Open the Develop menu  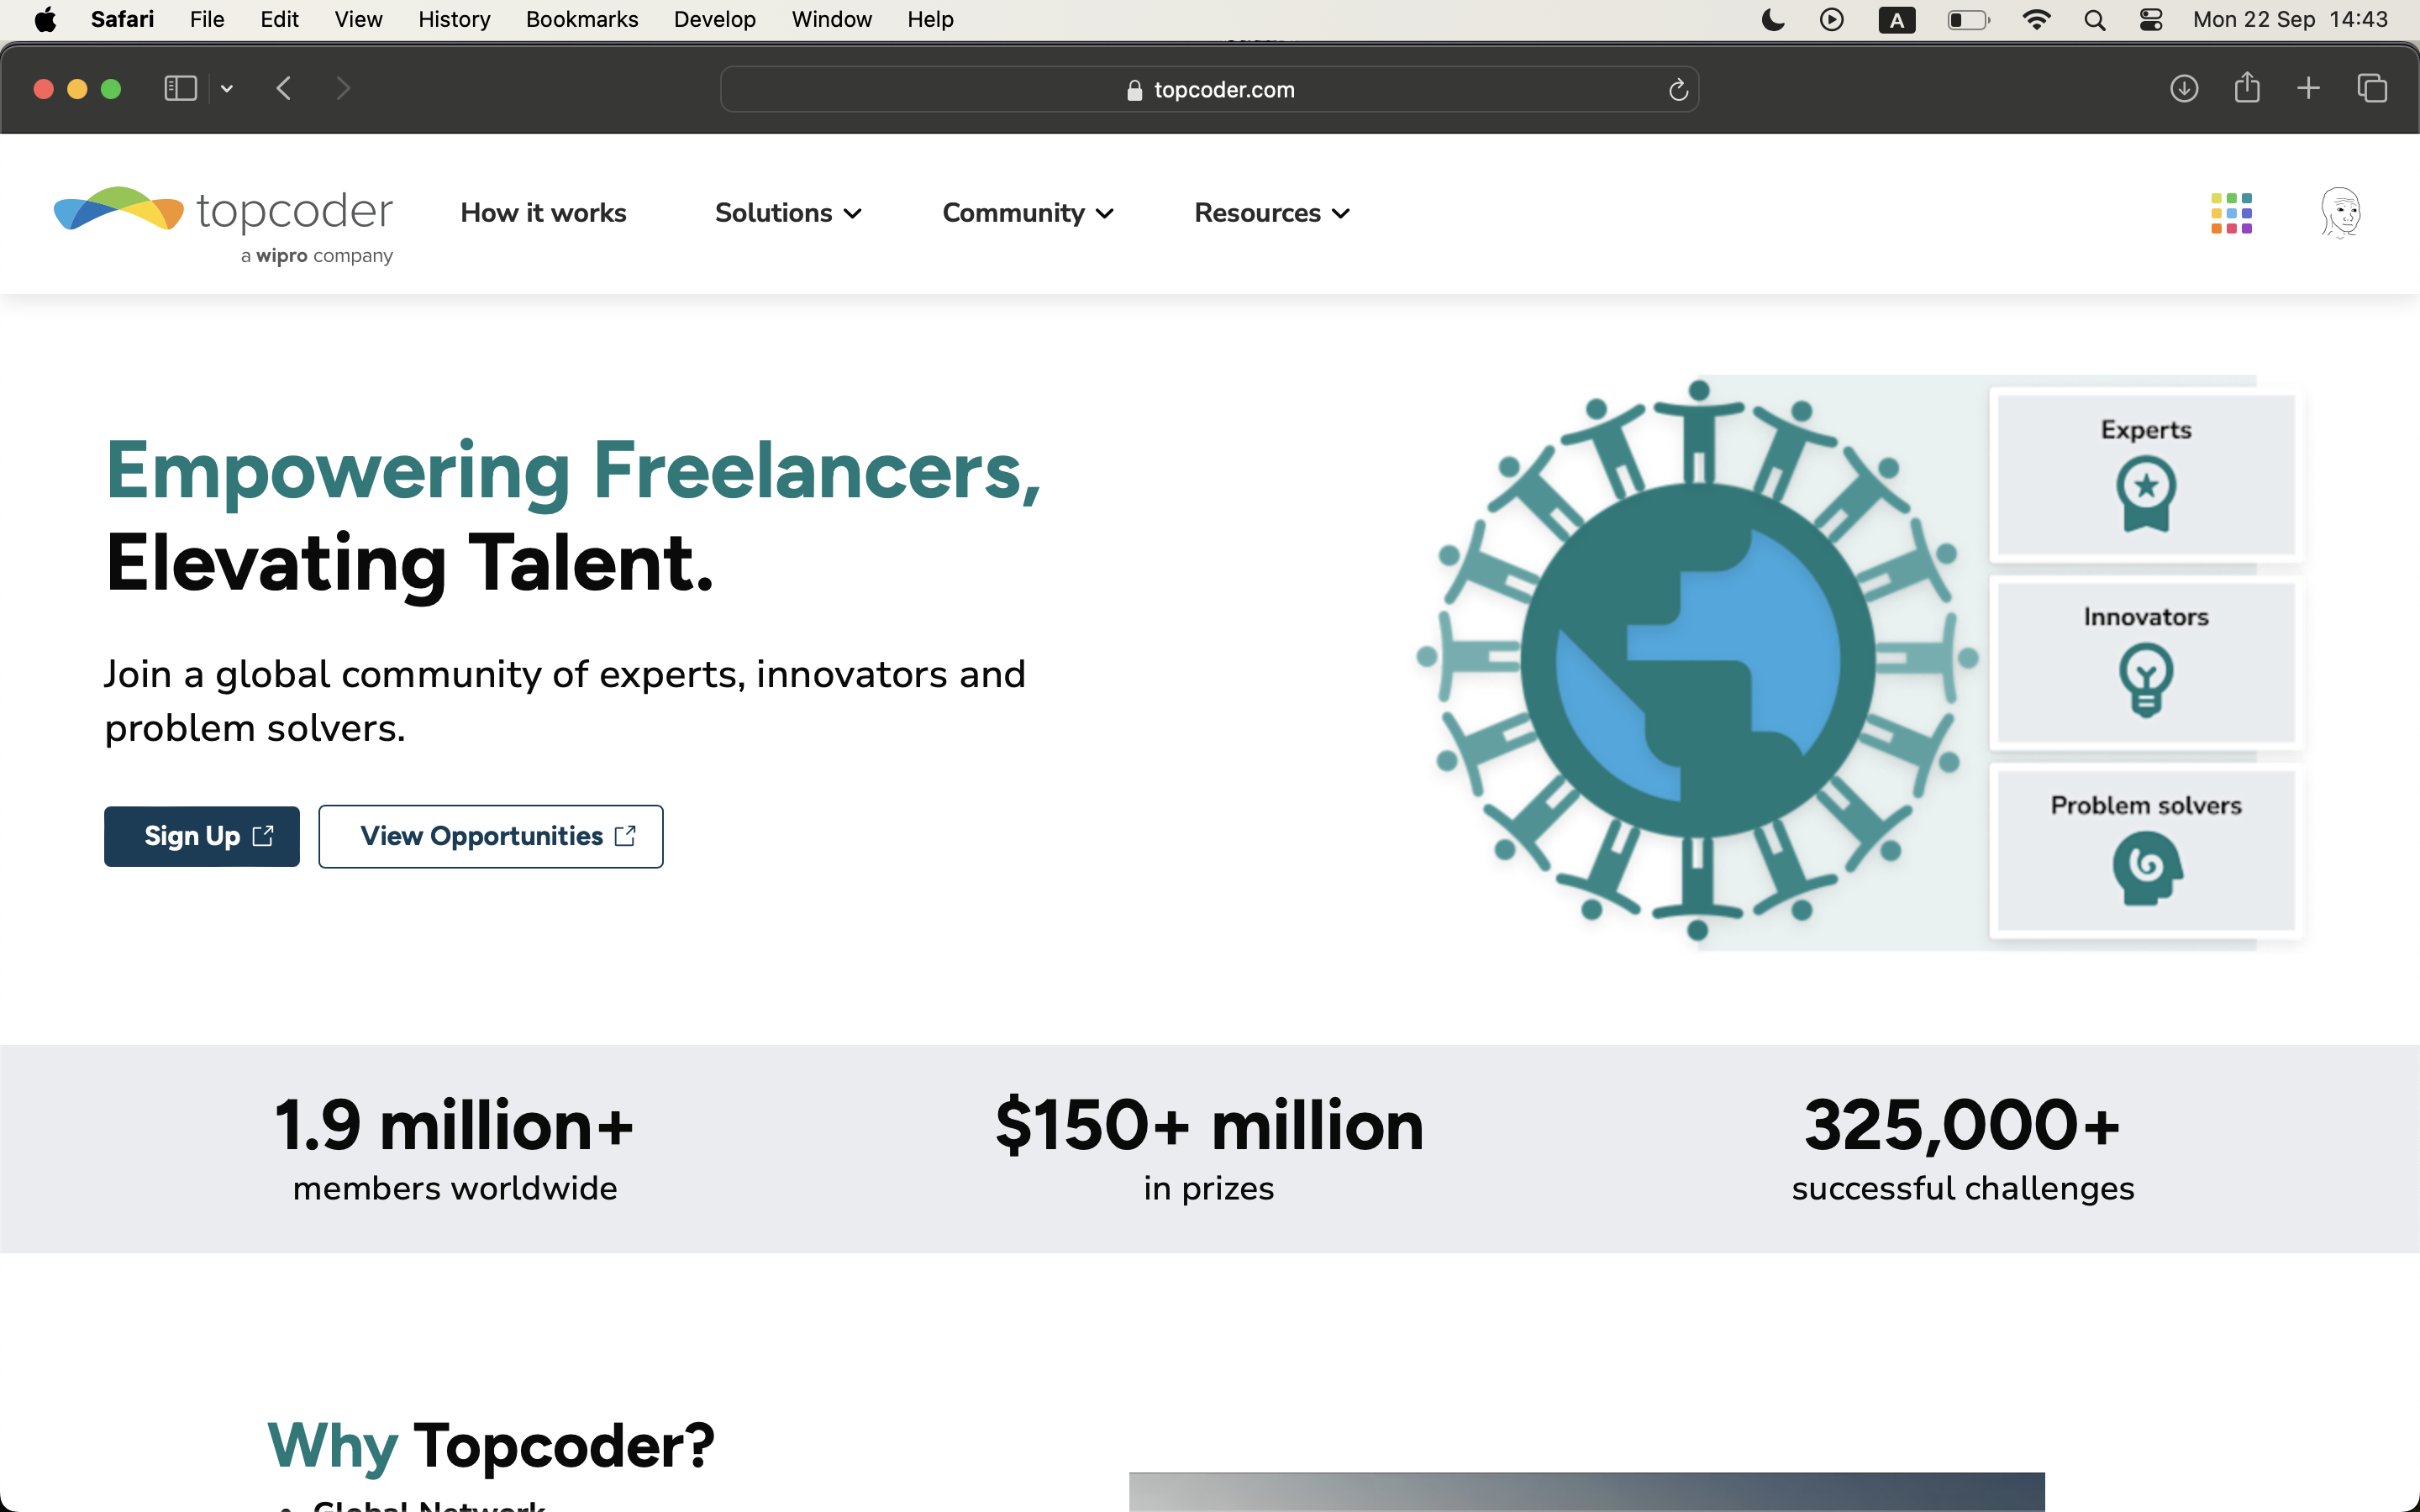pyautogui.click(x=714, y=20)
